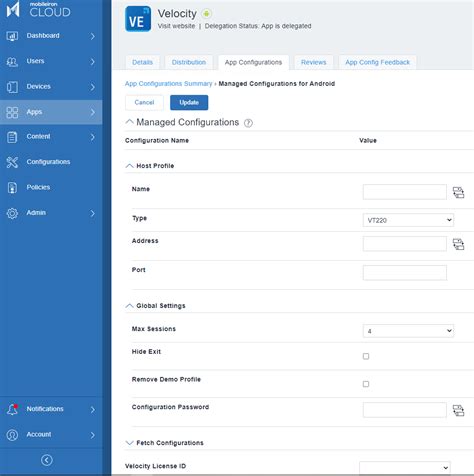
Task: Click substitution variable icon for Address field
Action: point(458,244)
